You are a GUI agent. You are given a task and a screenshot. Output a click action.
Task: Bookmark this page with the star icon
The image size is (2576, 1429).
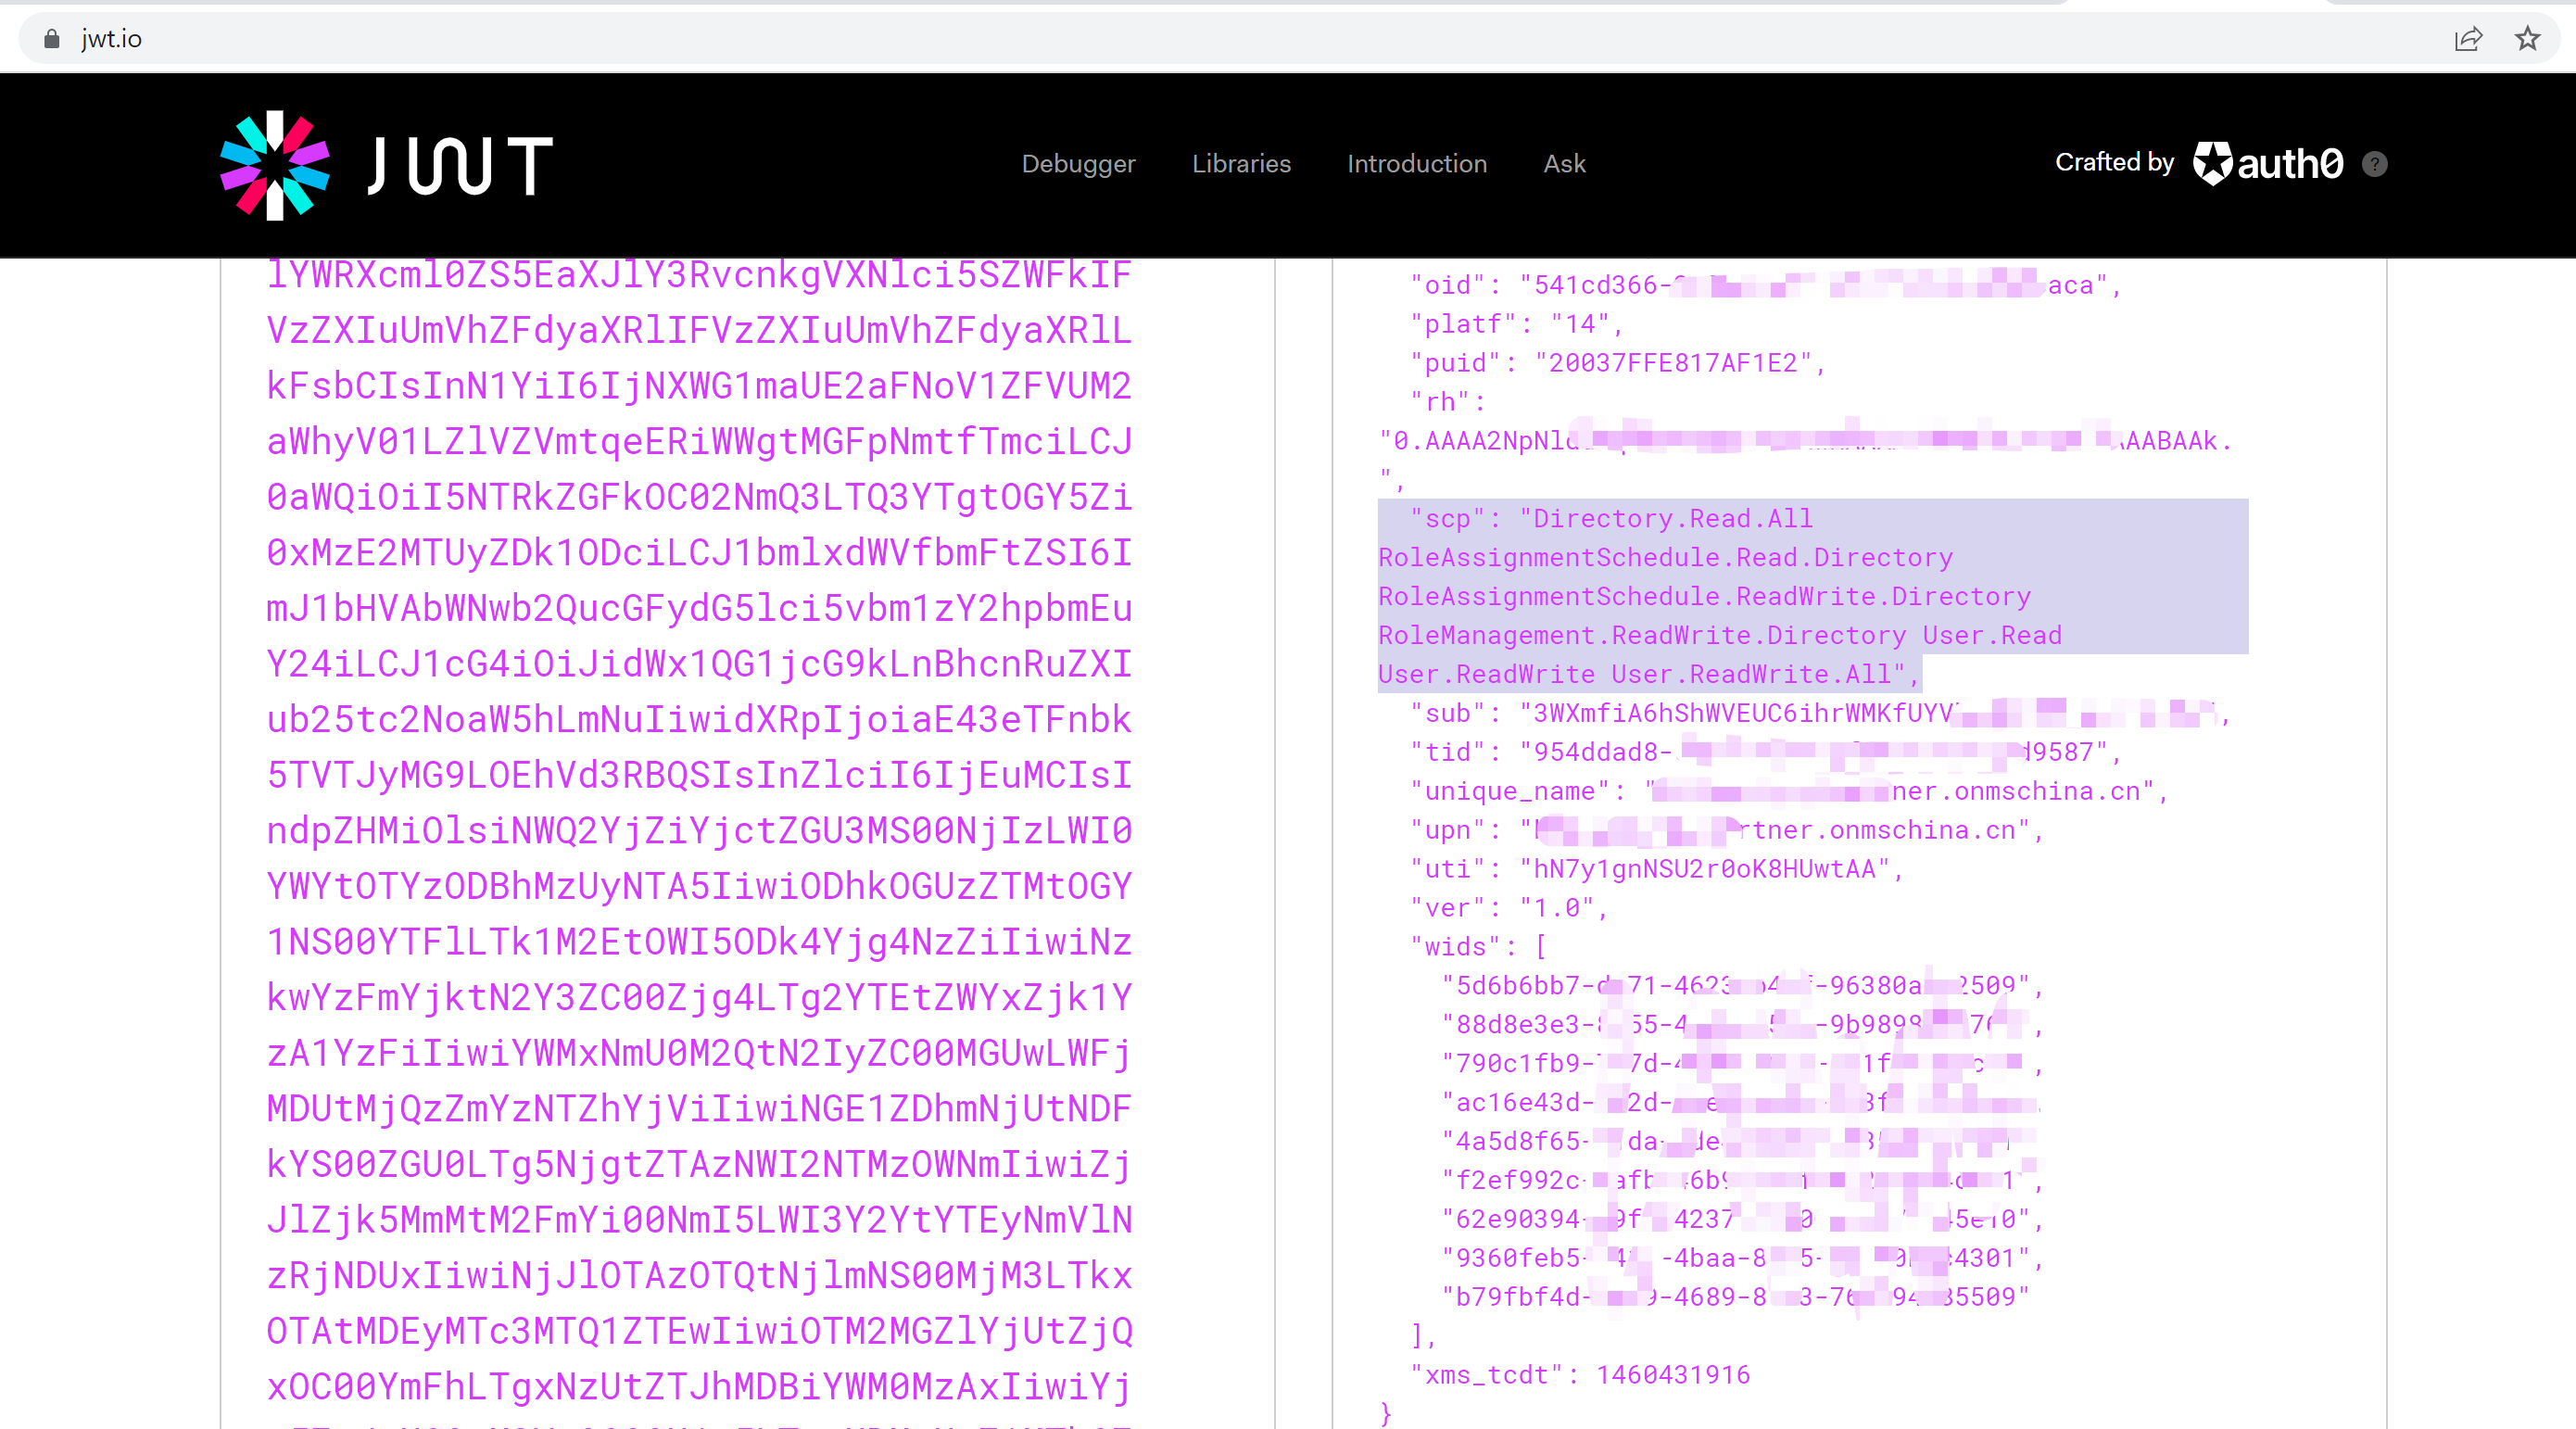click(x=2528, y=38)
